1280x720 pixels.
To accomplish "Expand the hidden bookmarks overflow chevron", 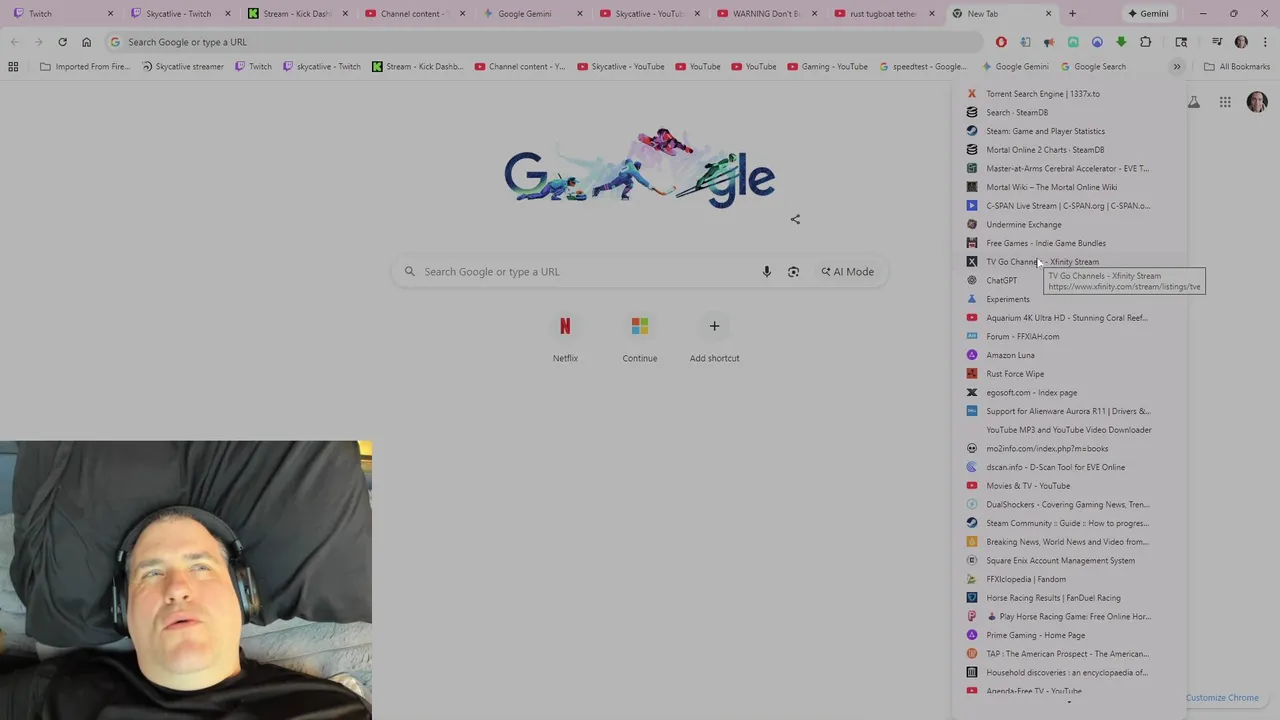I will coord(1177,67).
